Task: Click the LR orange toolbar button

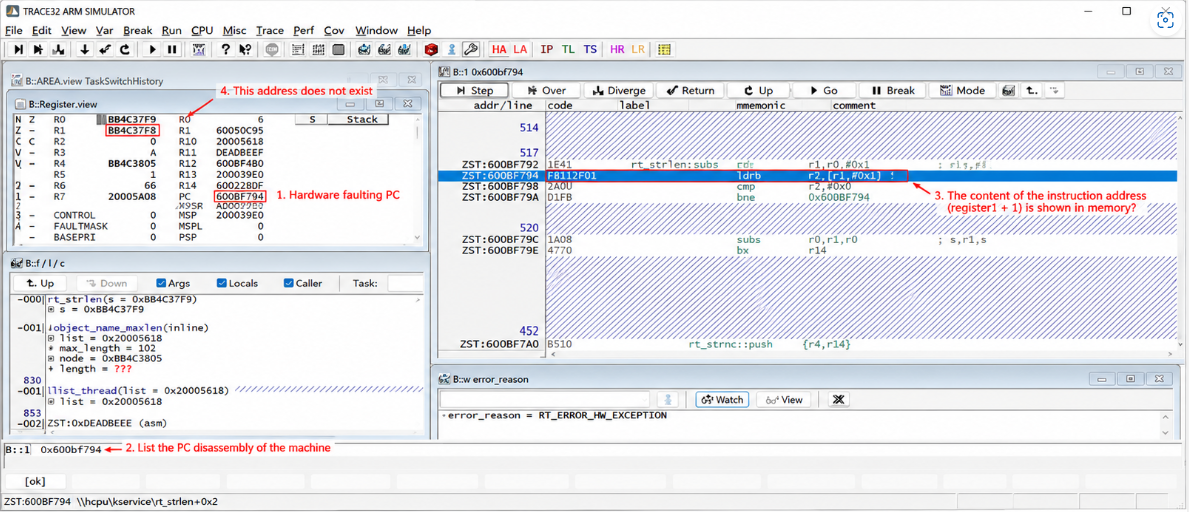Action: click(638, 49)
